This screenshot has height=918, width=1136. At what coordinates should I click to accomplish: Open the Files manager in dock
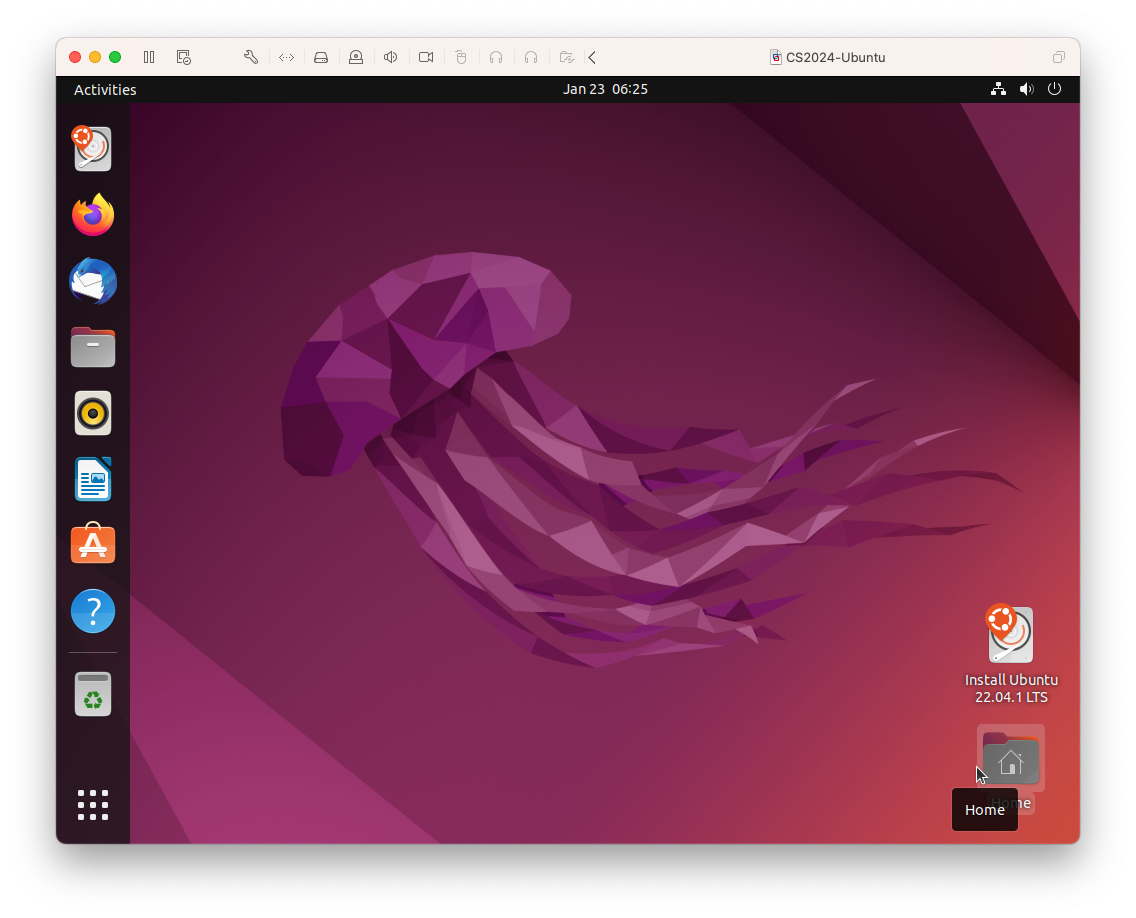point(93,347)
